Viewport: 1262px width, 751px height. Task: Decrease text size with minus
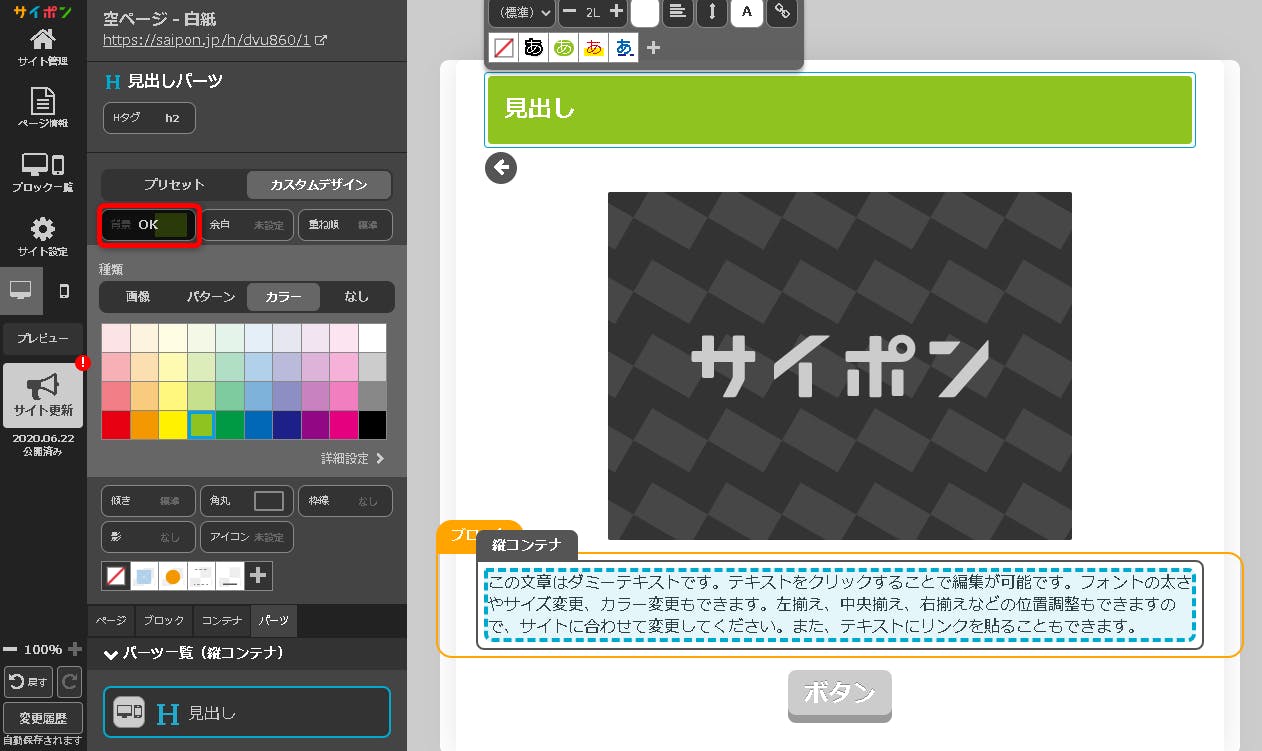tap(569, 12)
